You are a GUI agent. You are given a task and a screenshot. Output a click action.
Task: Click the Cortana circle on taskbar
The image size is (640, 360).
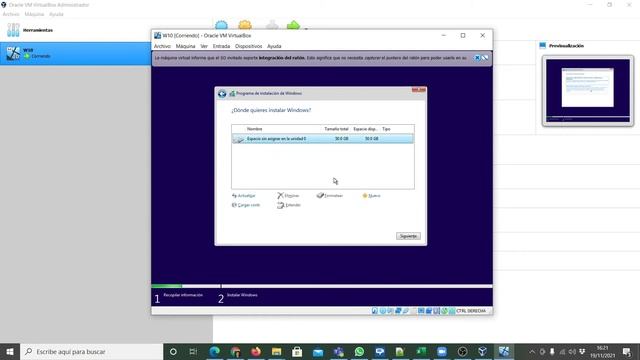coord(173,351)
